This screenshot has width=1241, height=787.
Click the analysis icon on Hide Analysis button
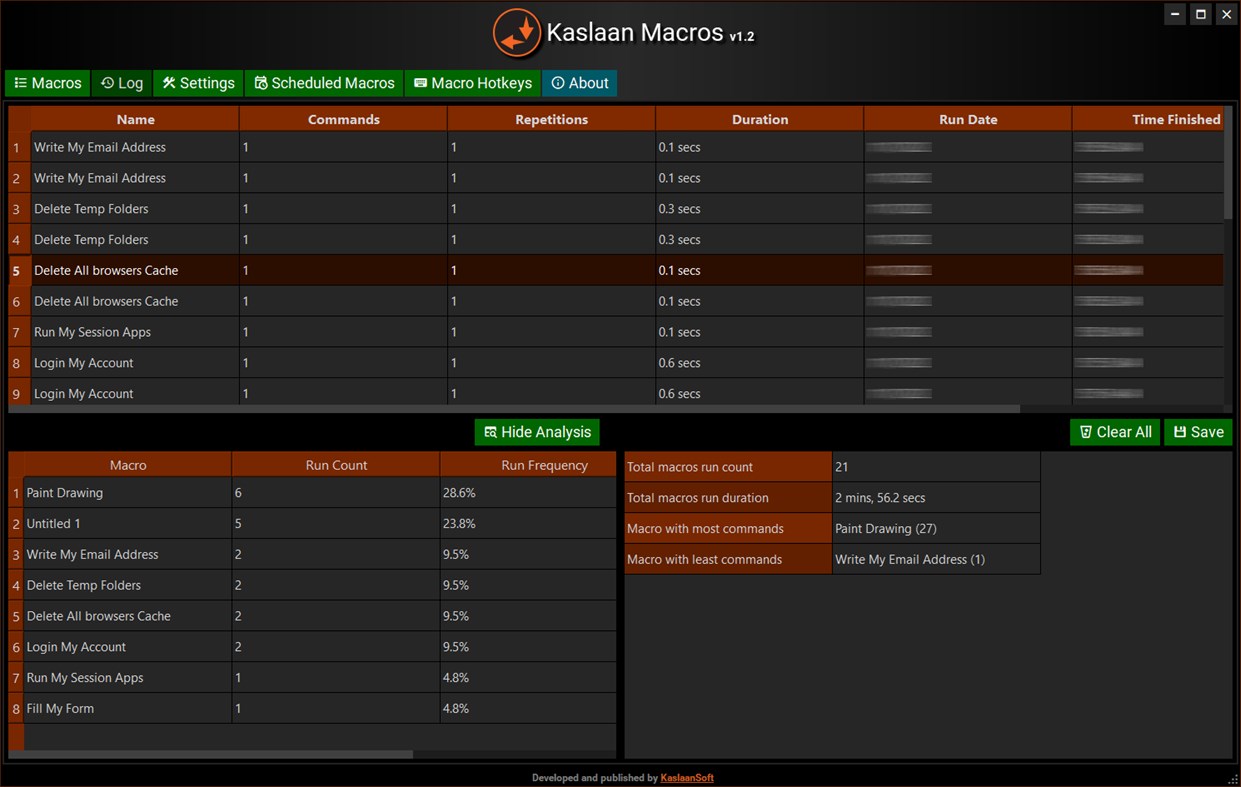pyautogui.click(x=490, y=432)
